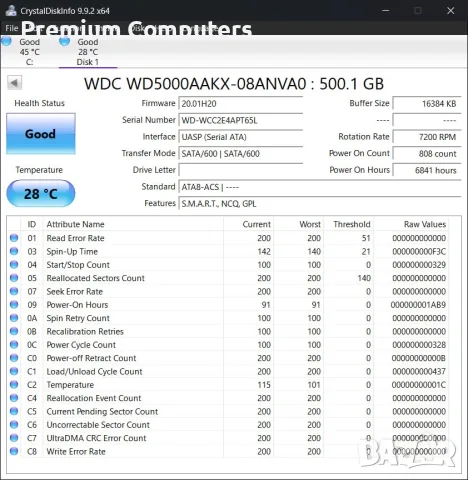Click the ID column header
The height and width of the screenshot is (480, 468).
pyautogui.click(x=32, y=224)
